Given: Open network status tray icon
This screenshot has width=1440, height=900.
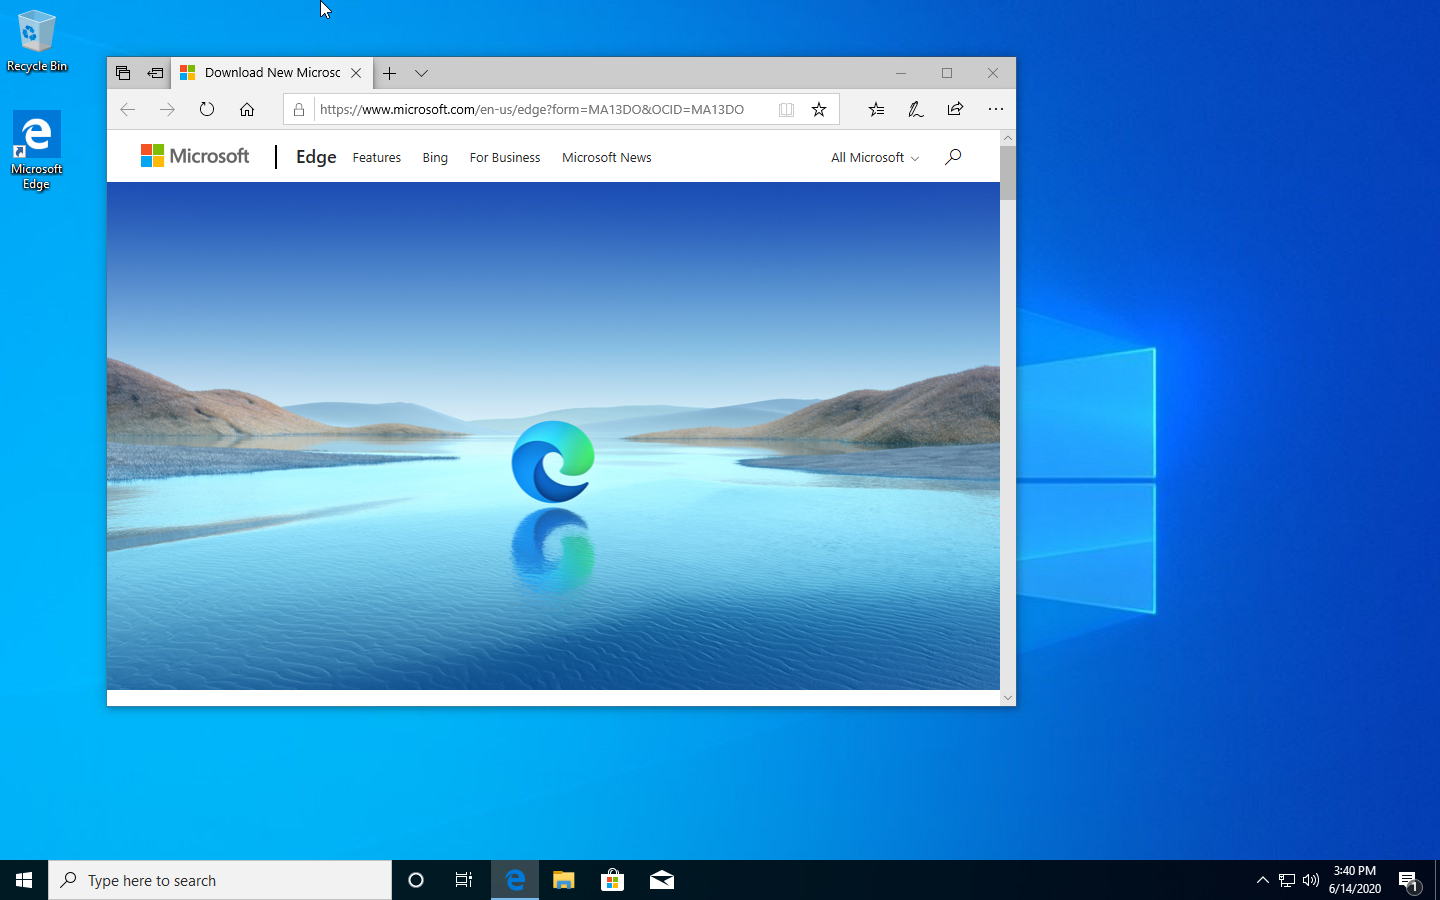Looking at the screenshot, I should (x=1287, y=880).
